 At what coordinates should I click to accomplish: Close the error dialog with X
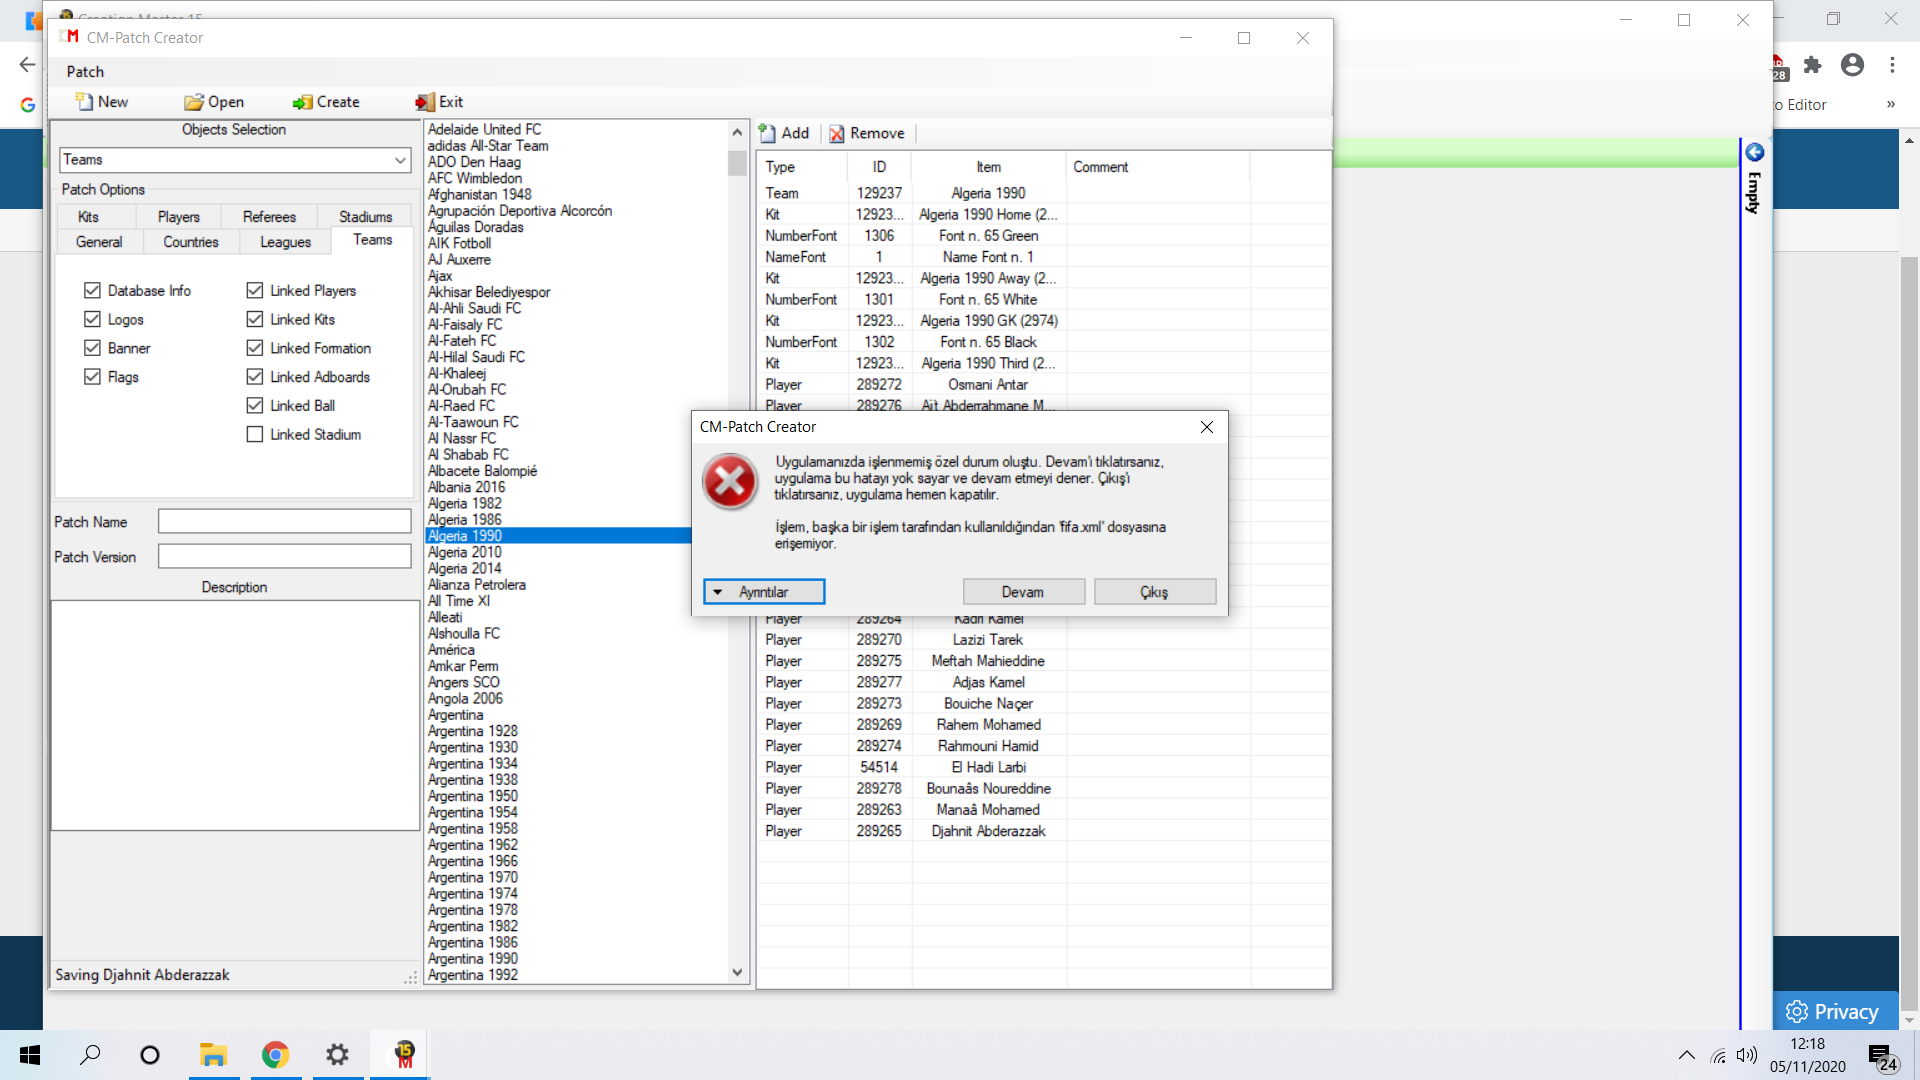coord(1207,427)
